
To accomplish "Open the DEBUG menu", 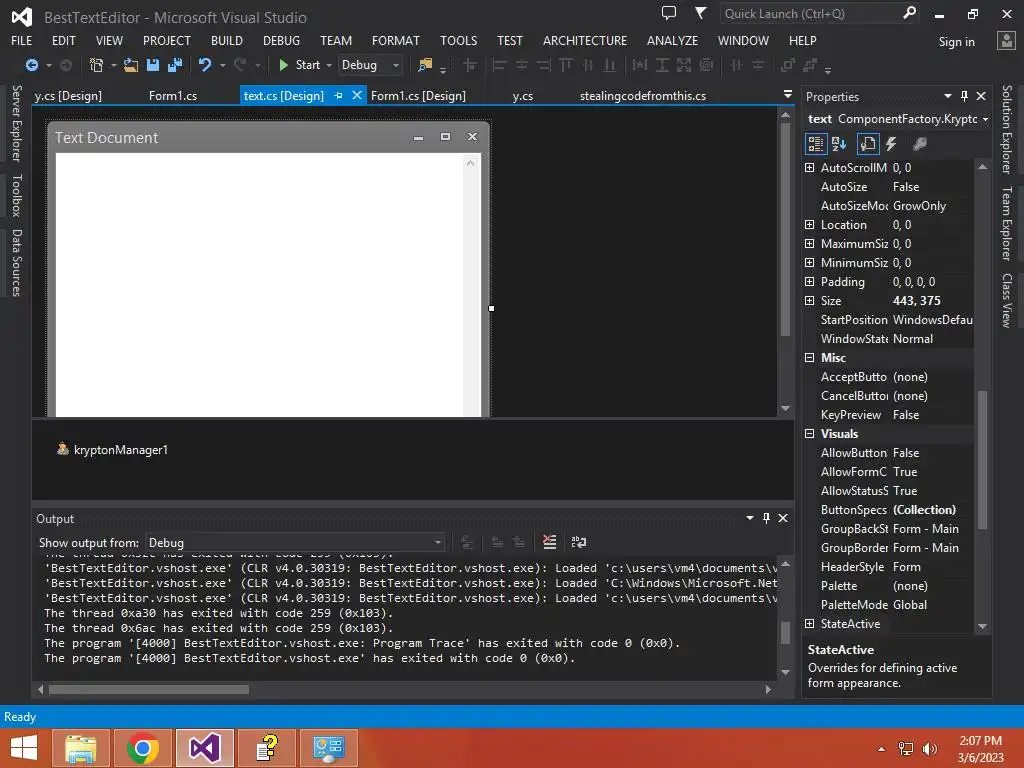I will coord(281,40).
